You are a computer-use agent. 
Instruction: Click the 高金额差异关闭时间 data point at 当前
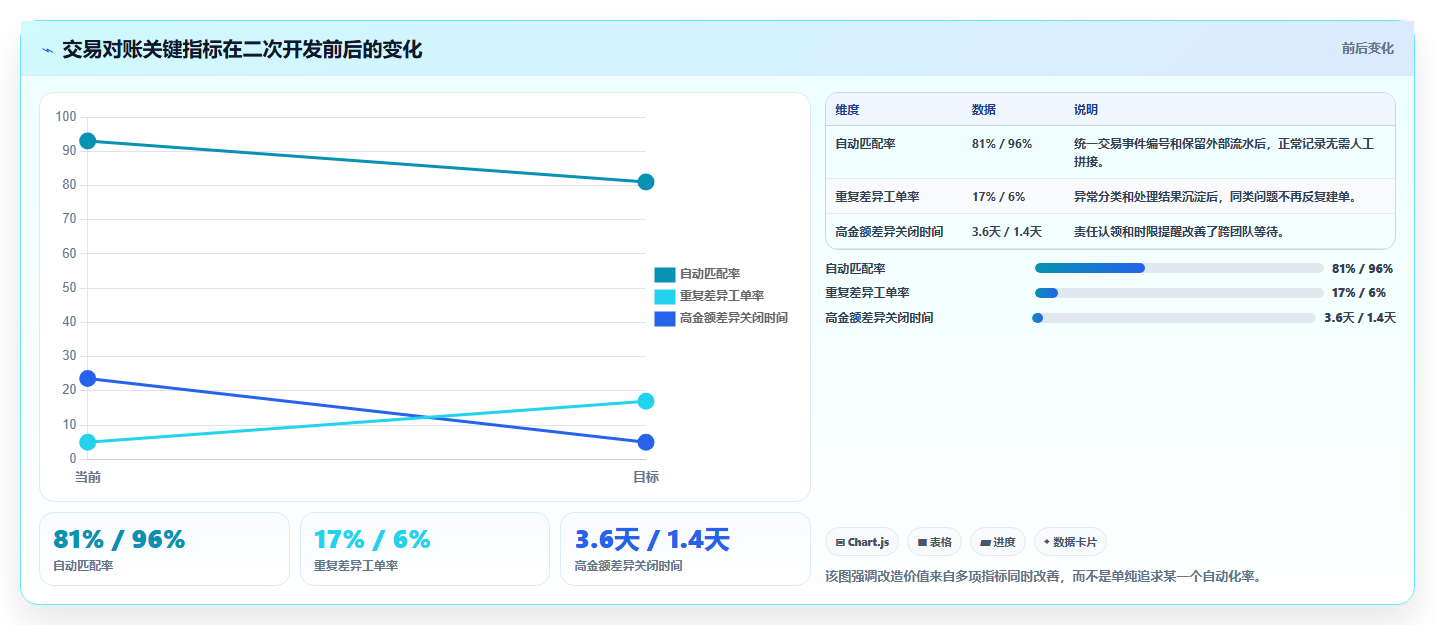point(88,379)
